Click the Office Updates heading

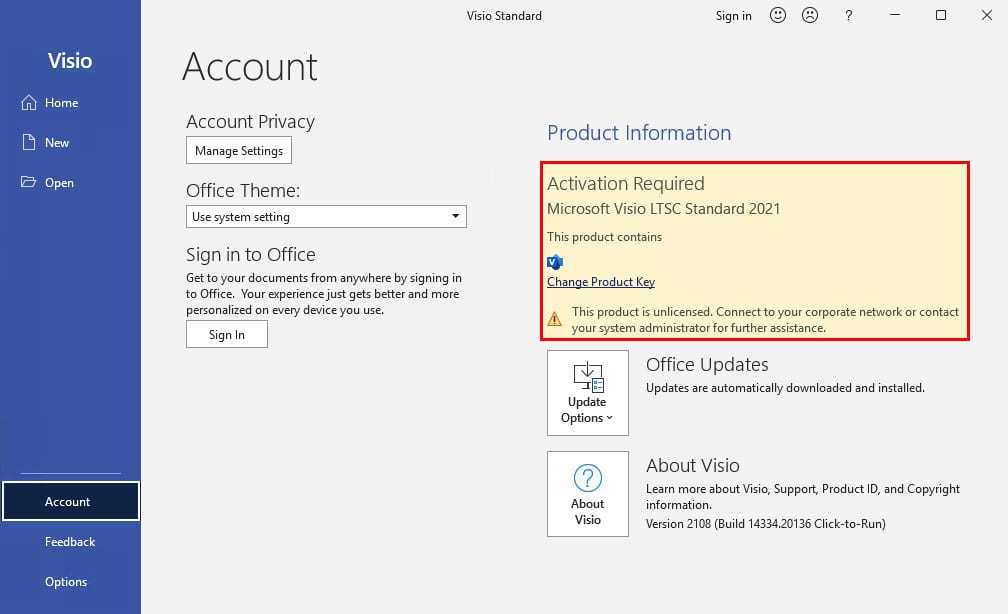tap(707, 365)
